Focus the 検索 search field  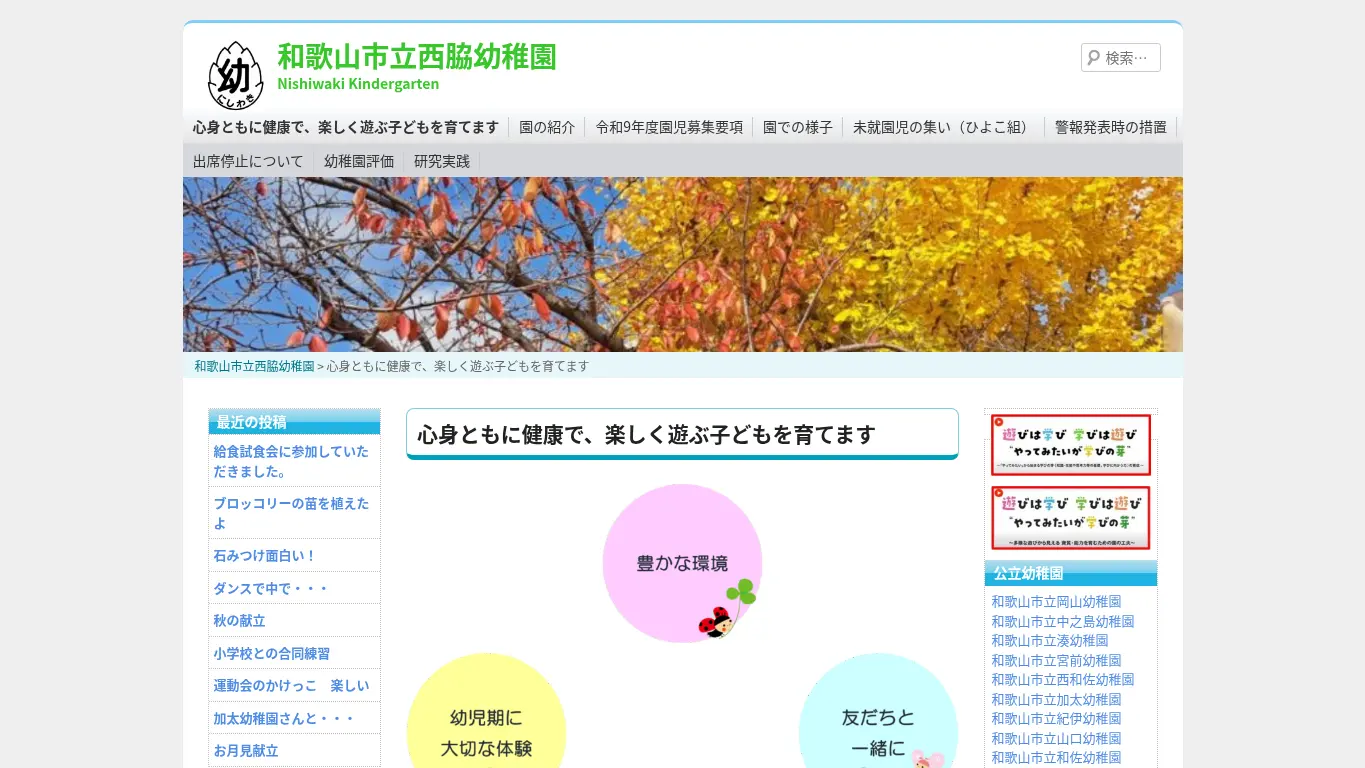click(x=1121, y=58)
